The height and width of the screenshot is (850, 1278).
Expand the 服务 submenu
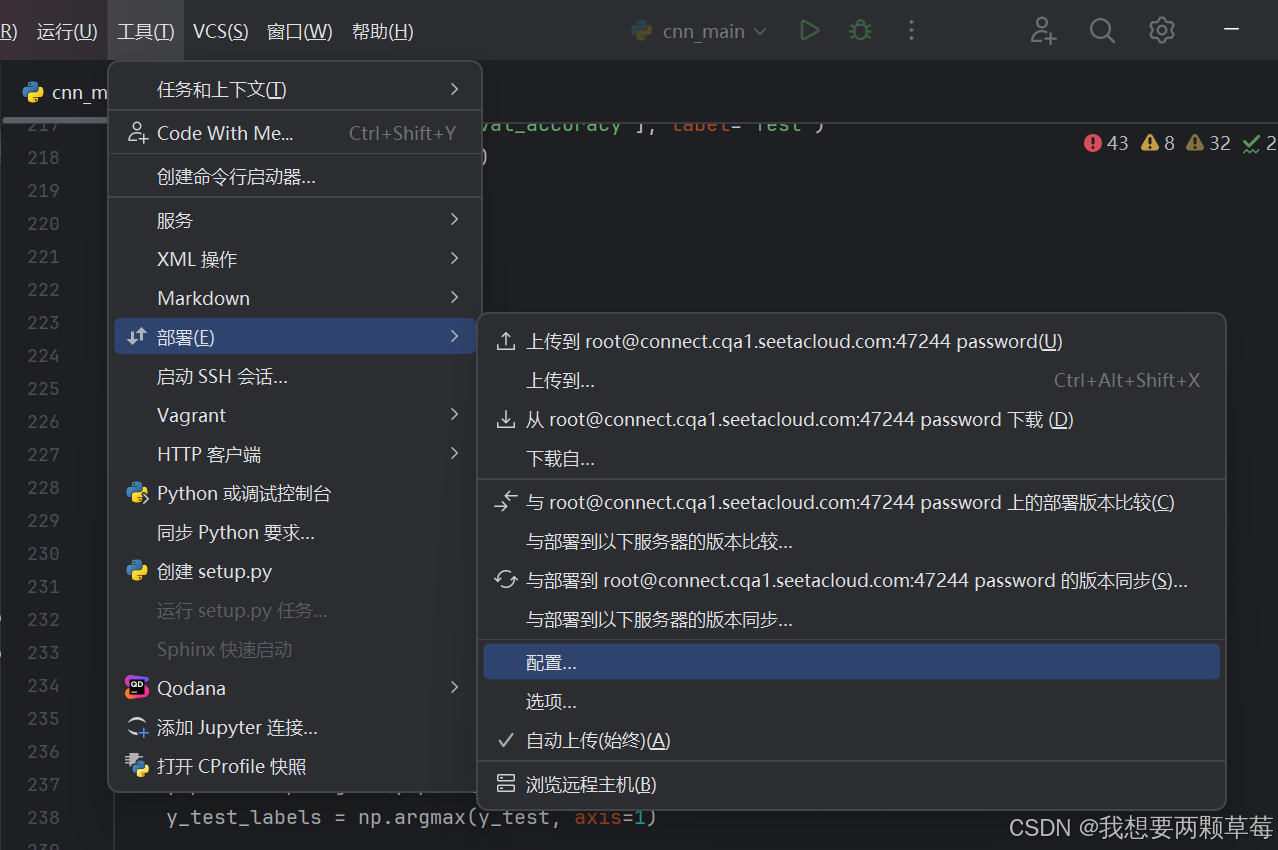tap(180, 219)
